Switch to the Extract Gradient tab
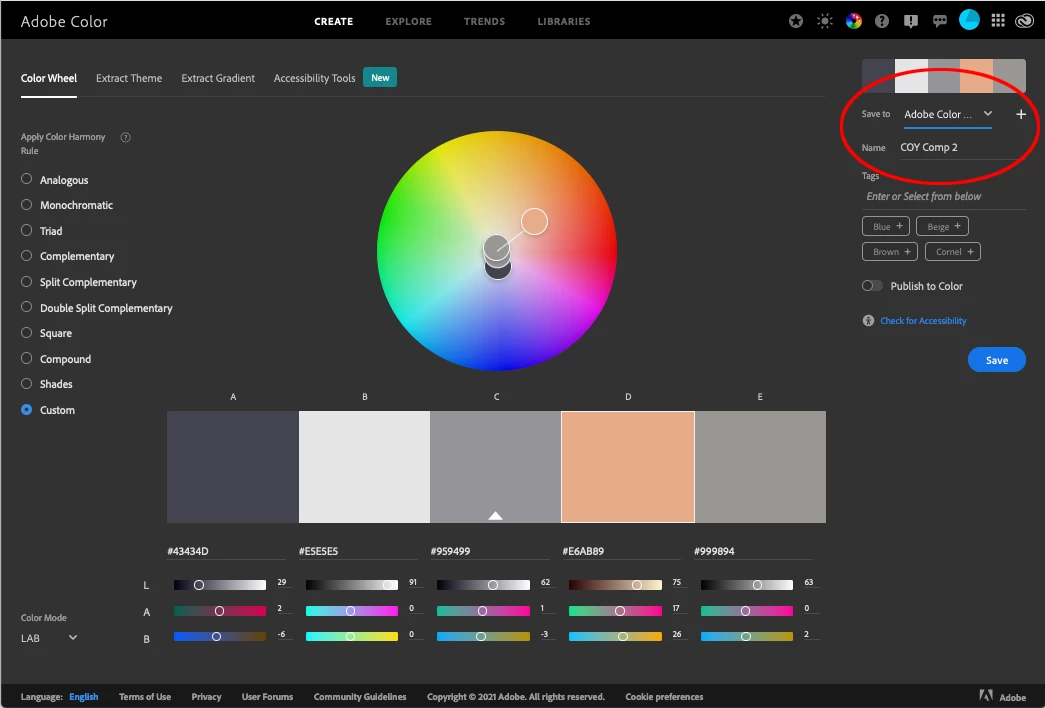Viewport: 1045px width, 708px height. [218, 78]
